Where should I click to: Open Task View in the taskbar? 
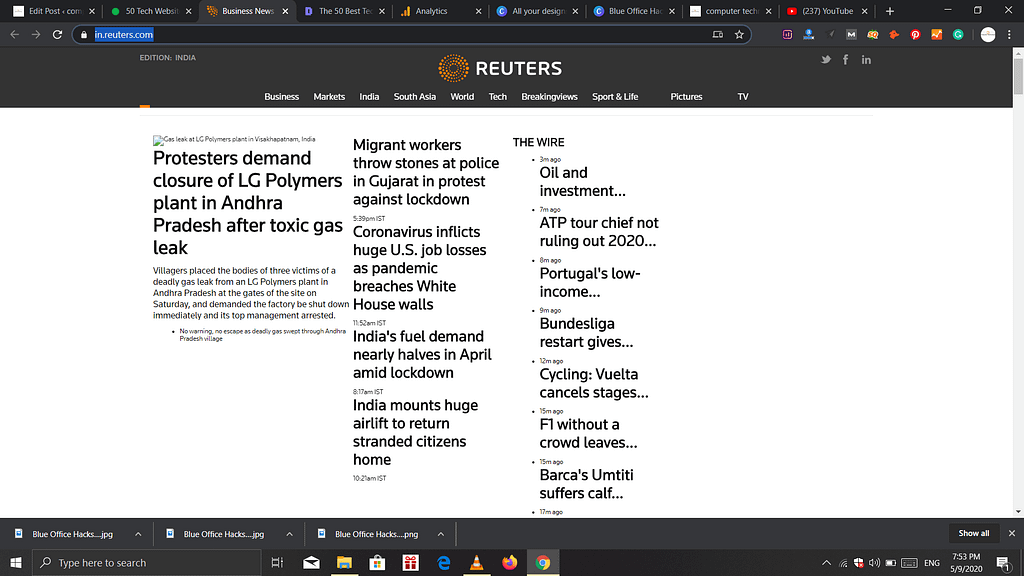pos(278,562)
